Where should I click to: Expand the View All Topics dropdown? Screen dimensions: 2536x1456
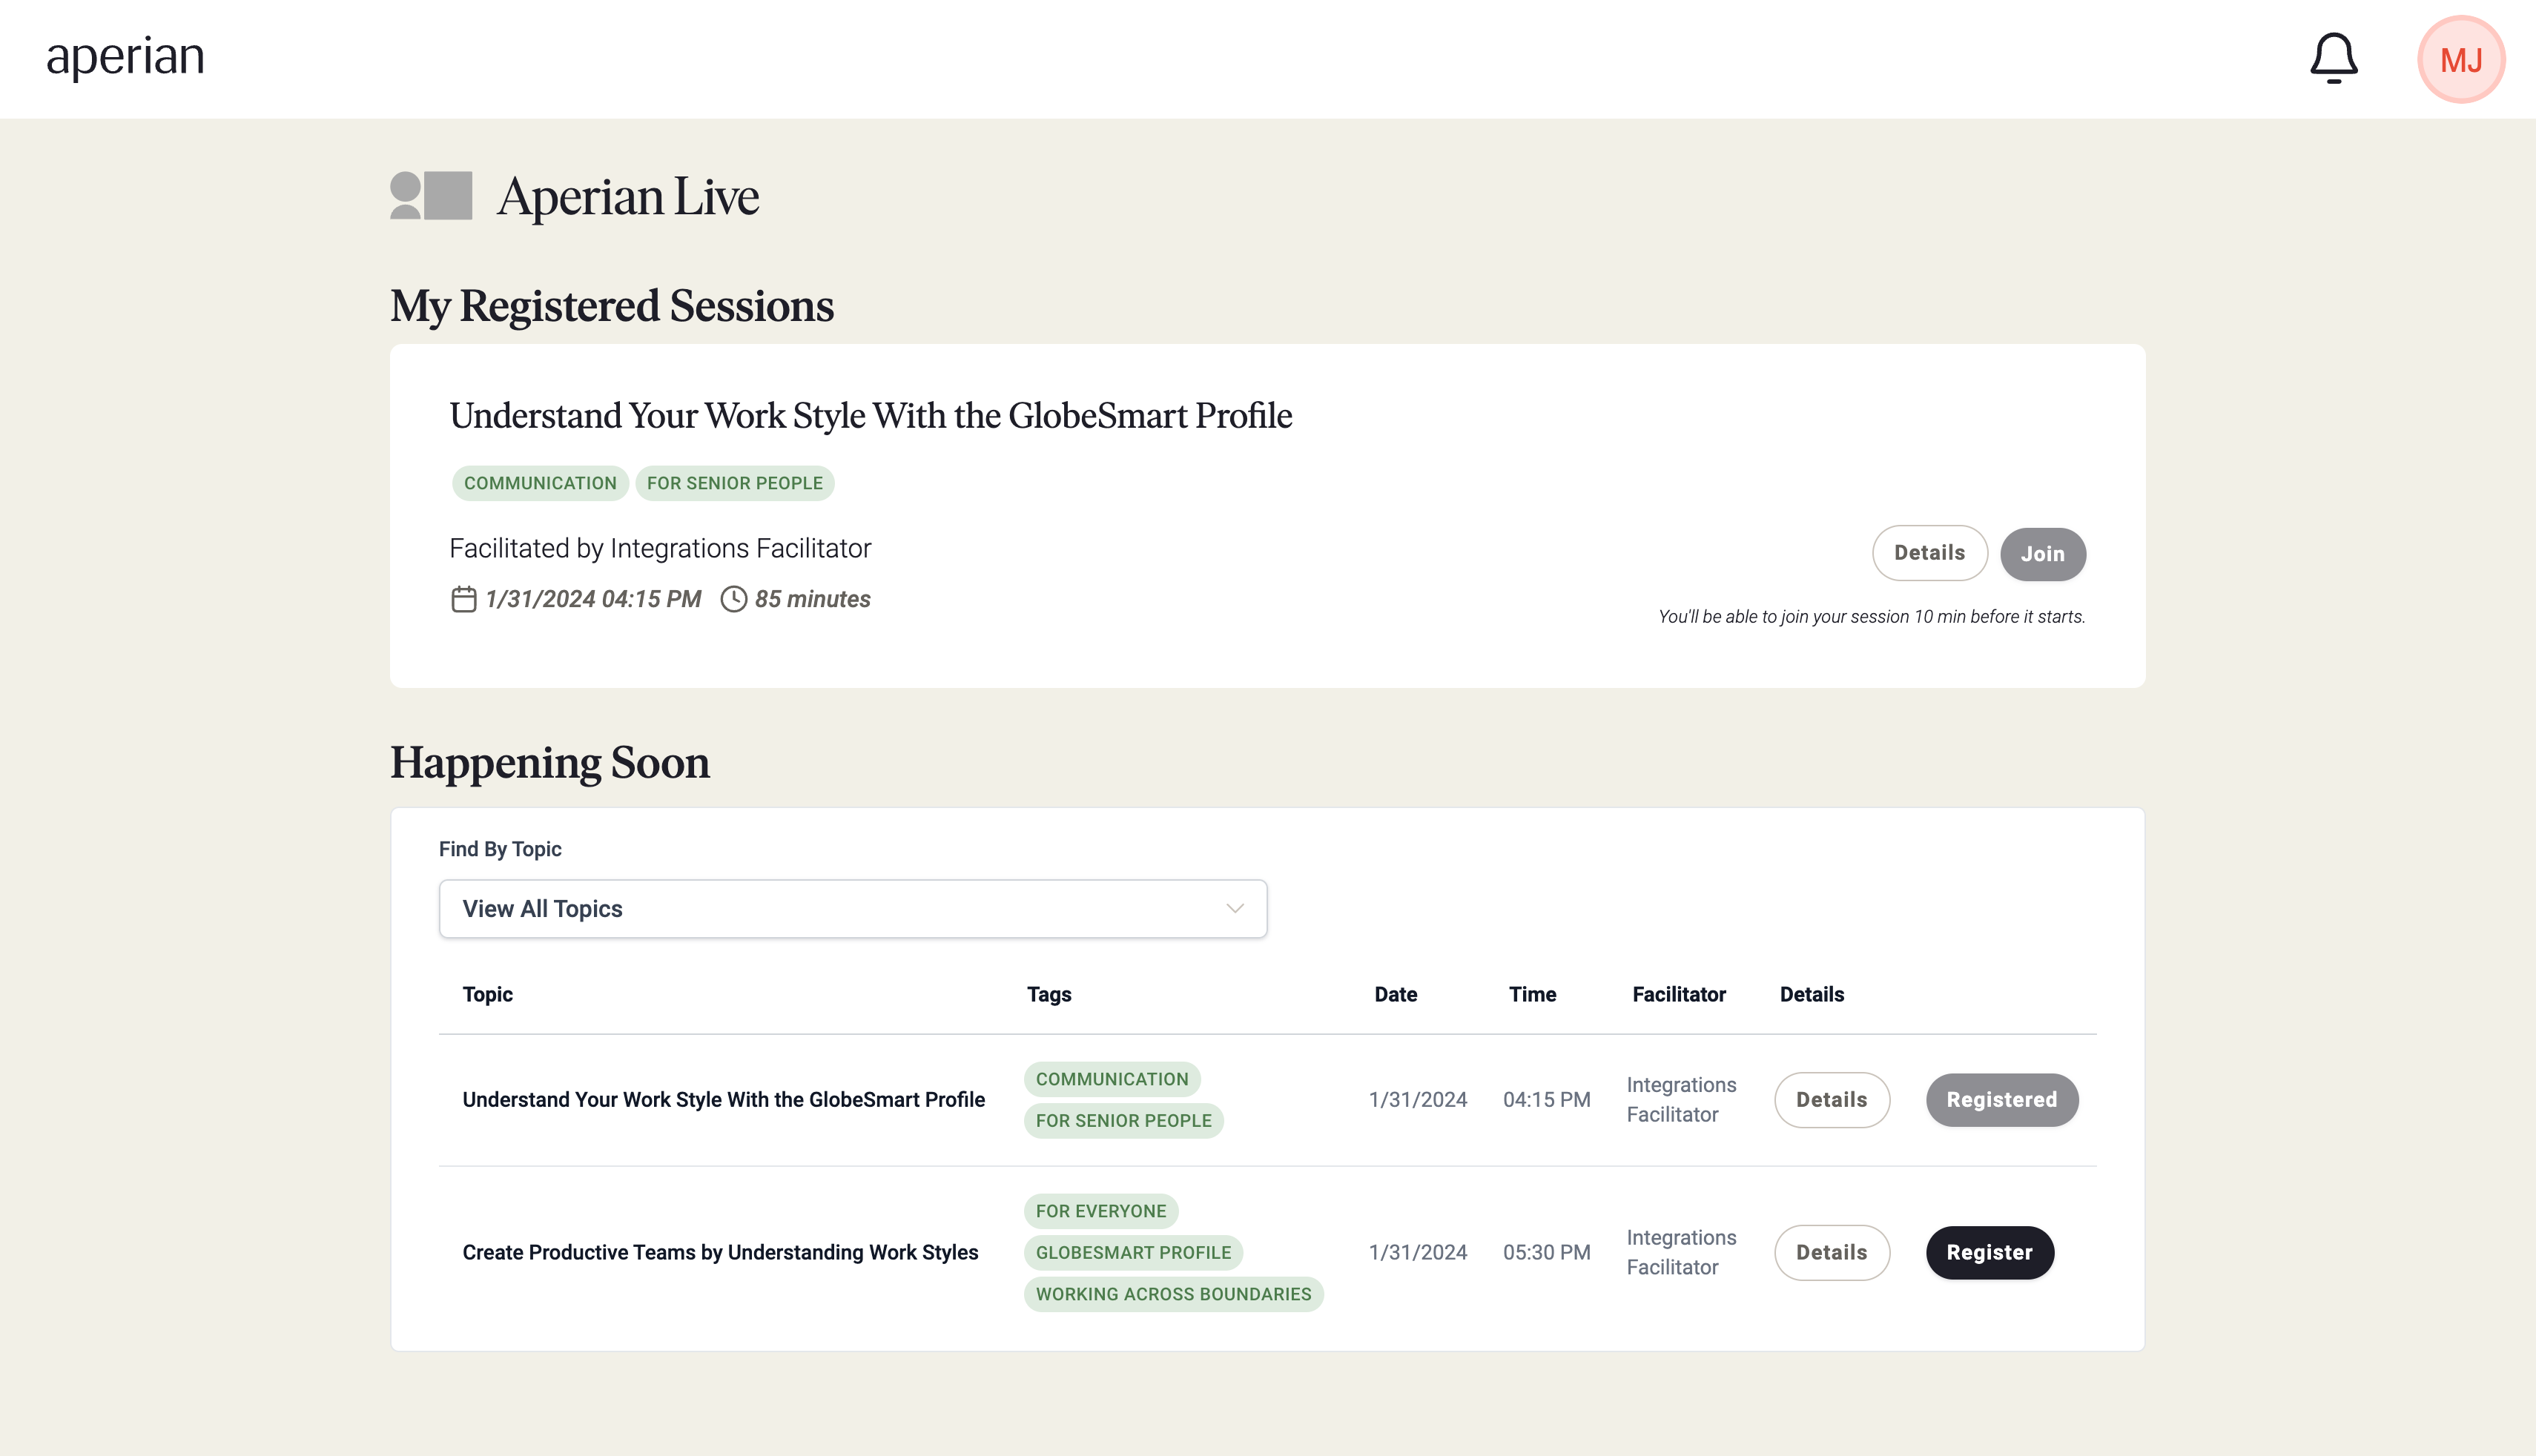point(853,909)
